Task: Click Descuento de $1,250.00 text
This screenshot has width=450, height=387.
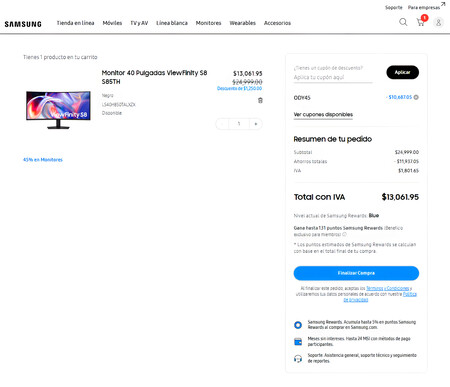Action: click(x=239, y=89)
